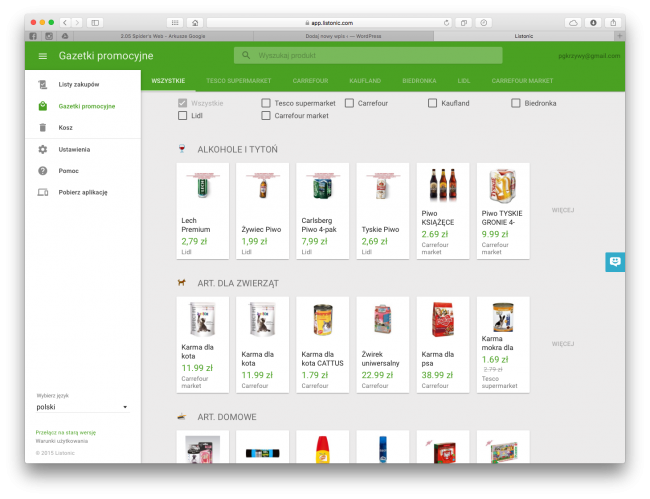650x499 pixels.
Task: Open the blue chat feedback button
Action: click(x=615, y=262)
